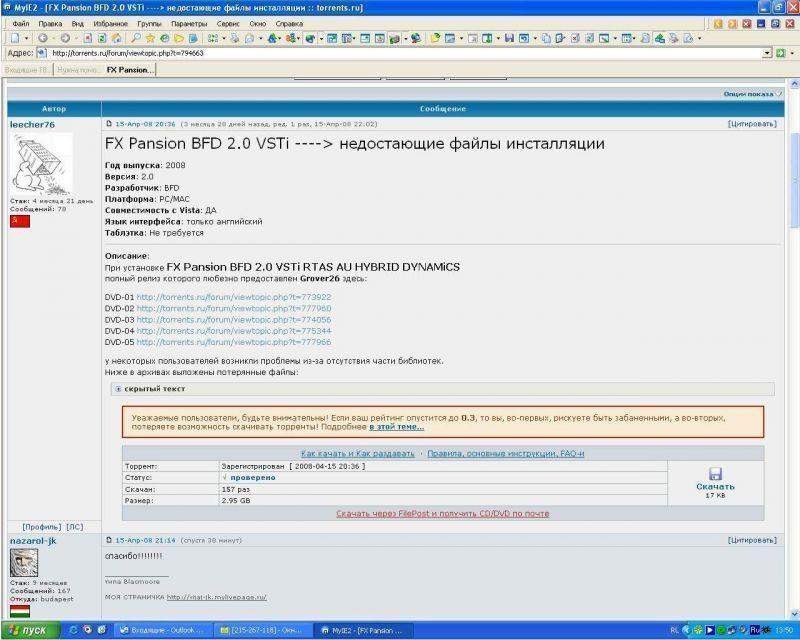
Task: Click nazarol-jk's avatar image
Action: pyautogui.click(x=24, y=563)
